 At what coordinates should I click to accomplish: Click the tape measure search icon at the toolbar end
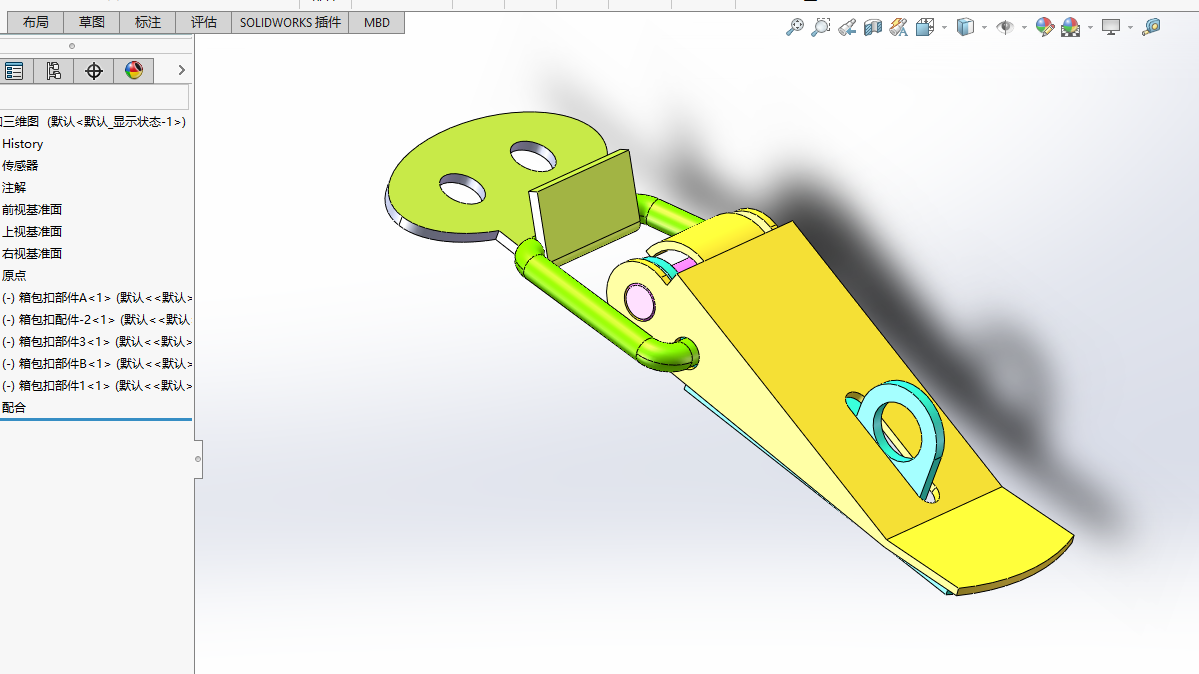[x=1151, y=28]
